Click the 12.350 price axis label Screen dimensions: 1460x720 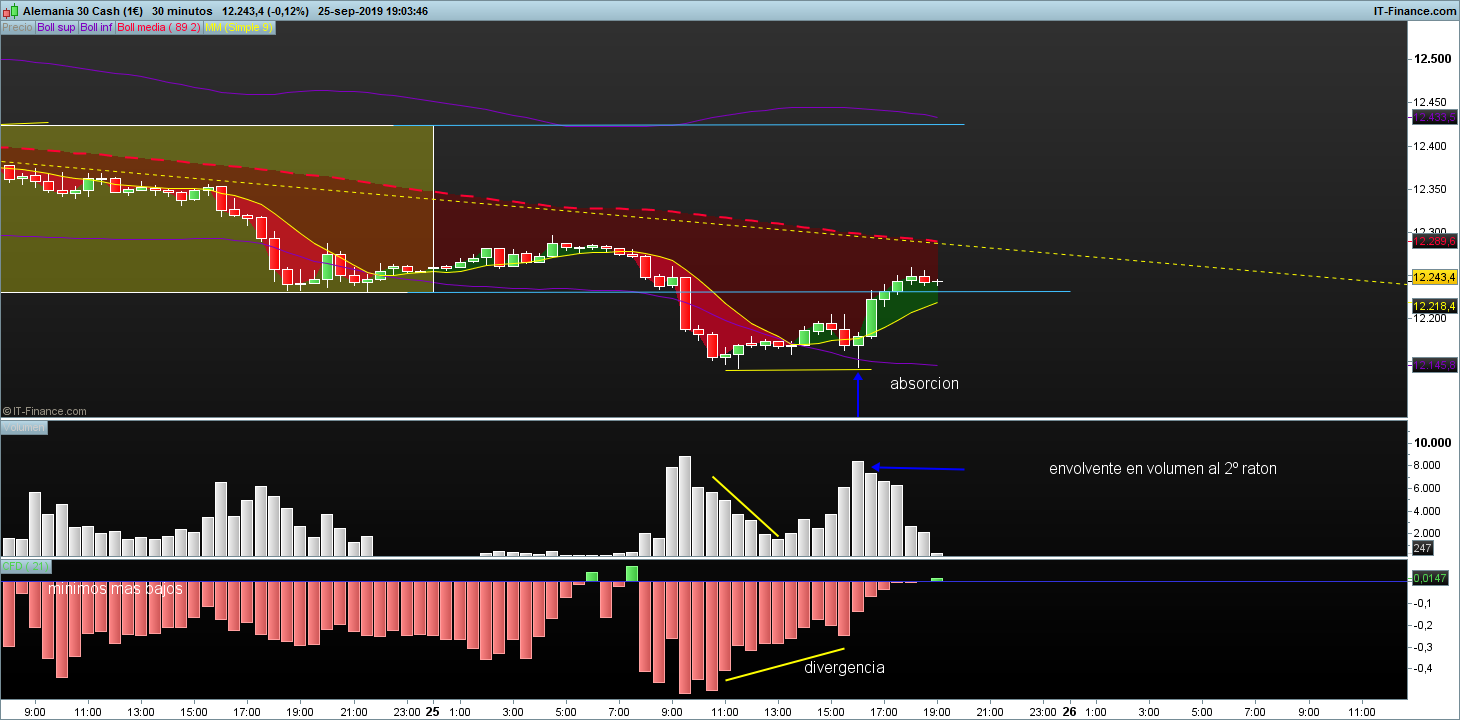pos(1431,189)
